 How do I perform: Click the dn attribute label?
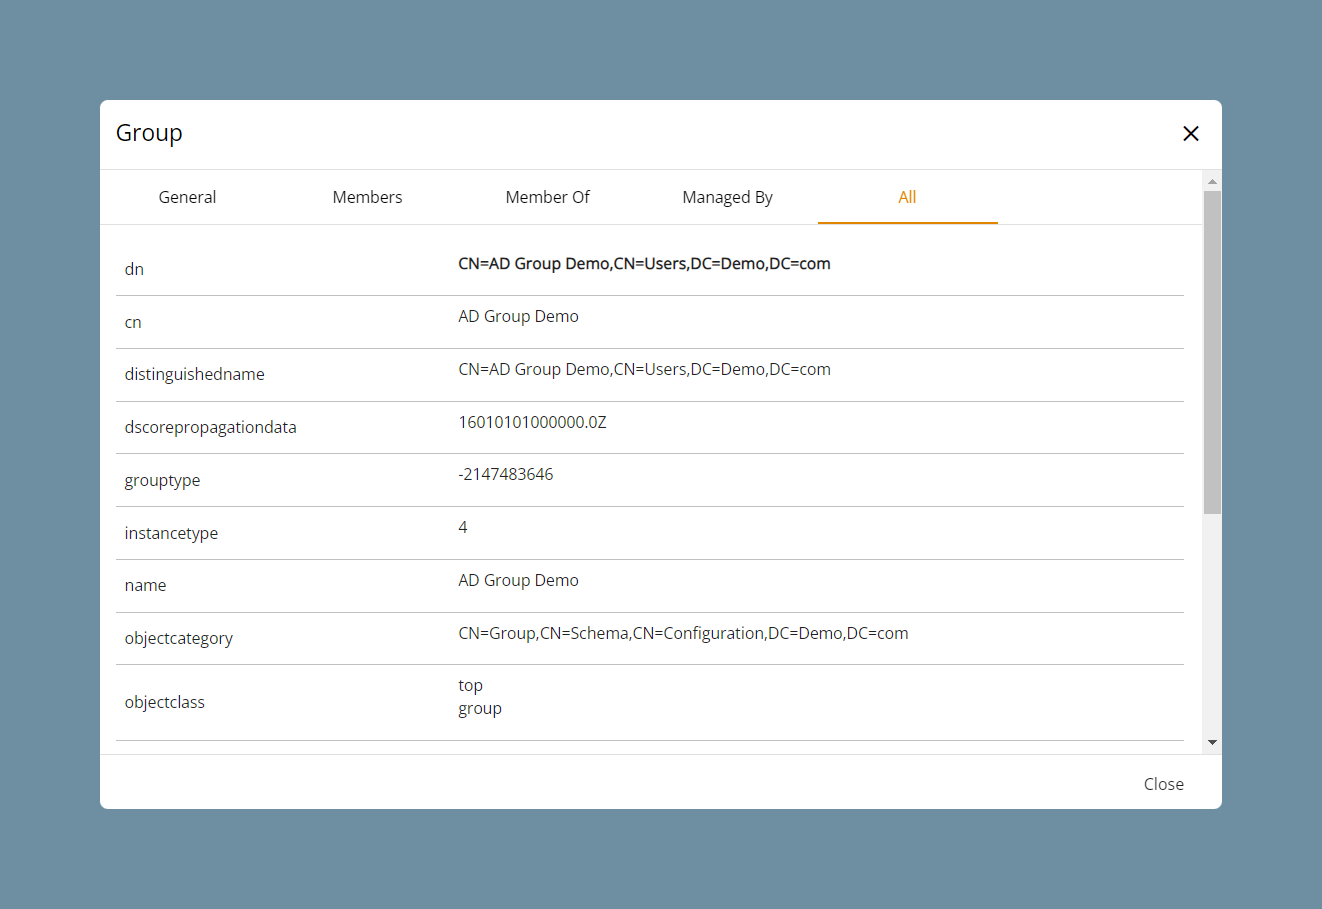(134, 269)
